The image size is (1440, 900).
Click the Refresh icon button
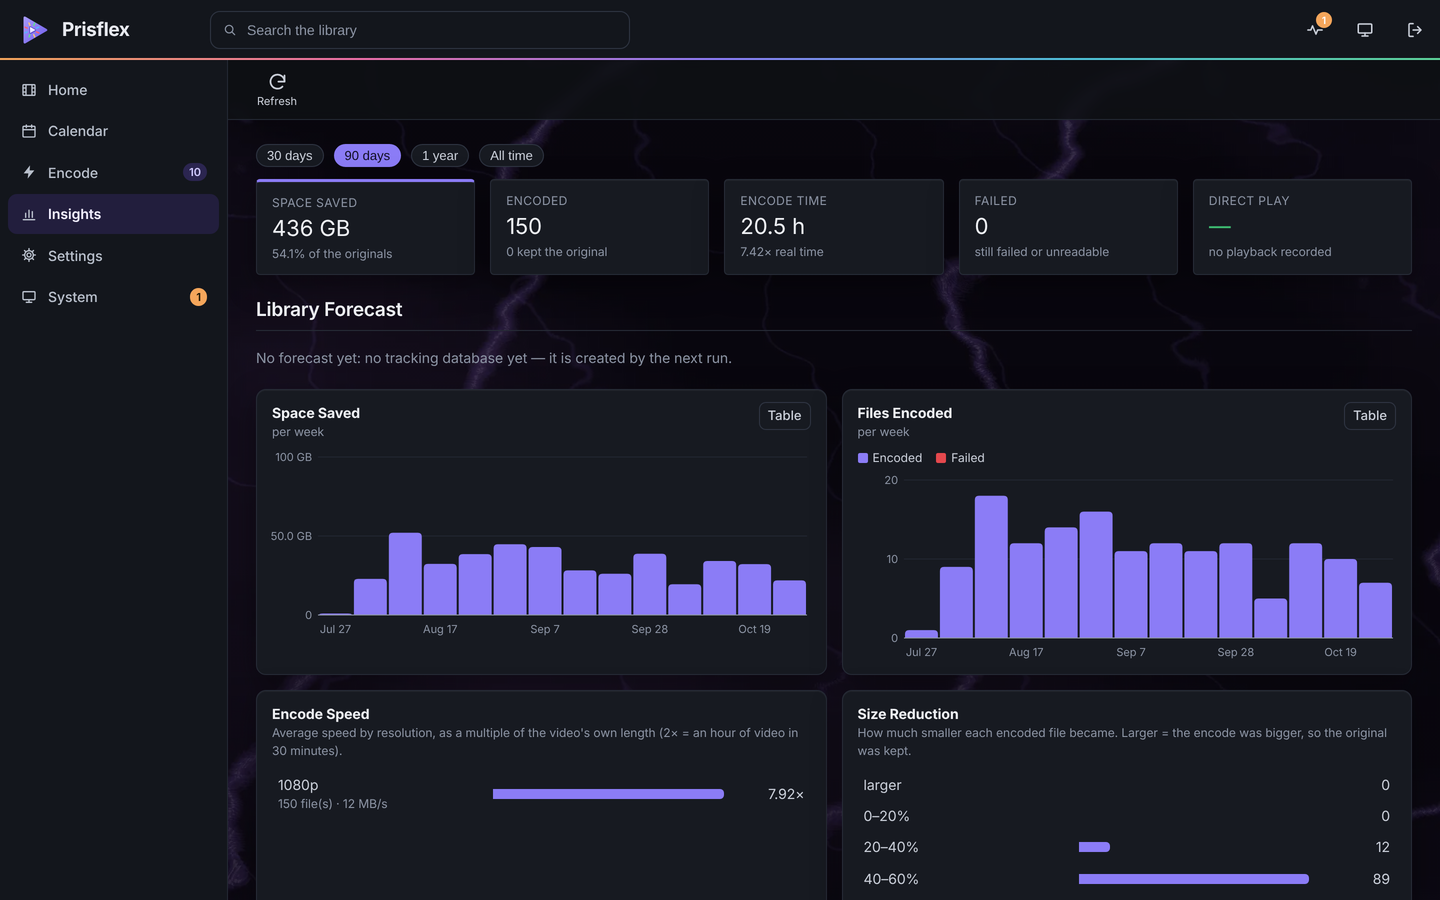click(x=277, y=89)
